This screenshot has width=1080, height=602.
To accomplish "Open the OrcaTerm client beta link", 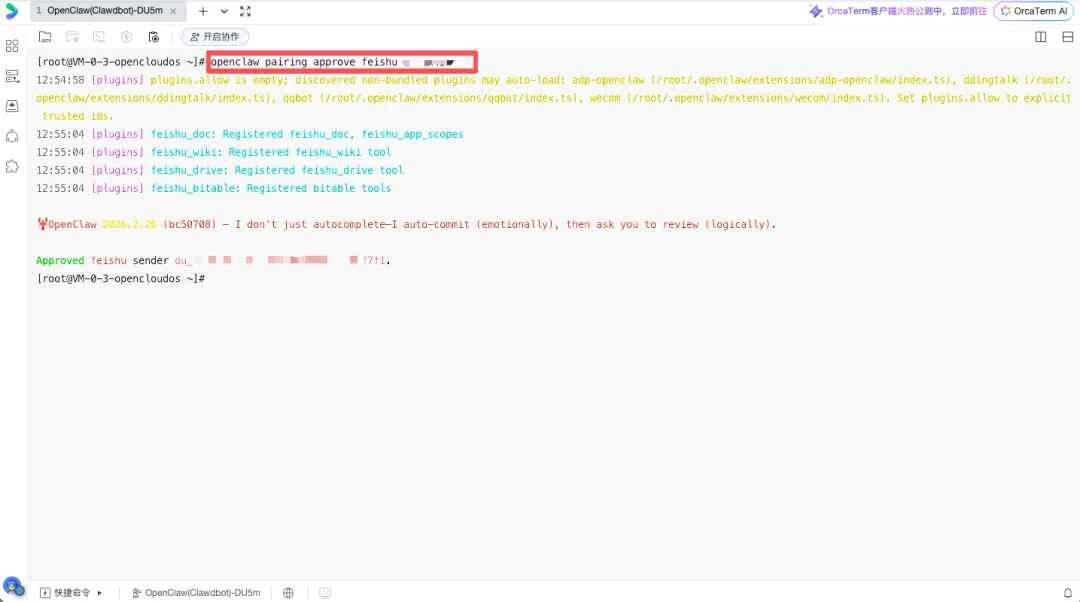I will tap(898, 11).
